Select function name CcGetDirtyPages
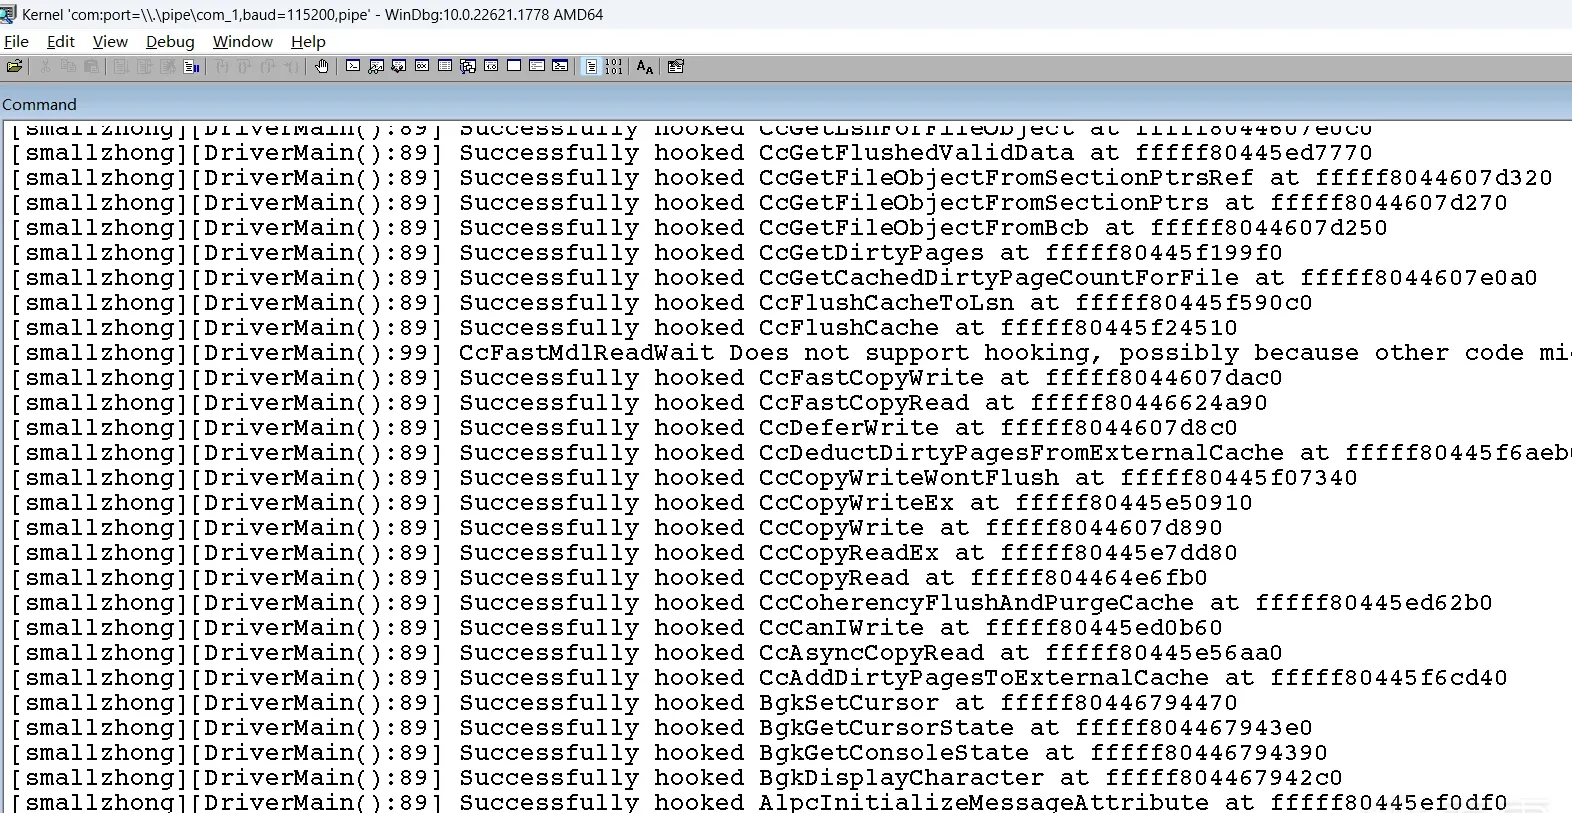1572x813 pixels. [x=871, y=253]
